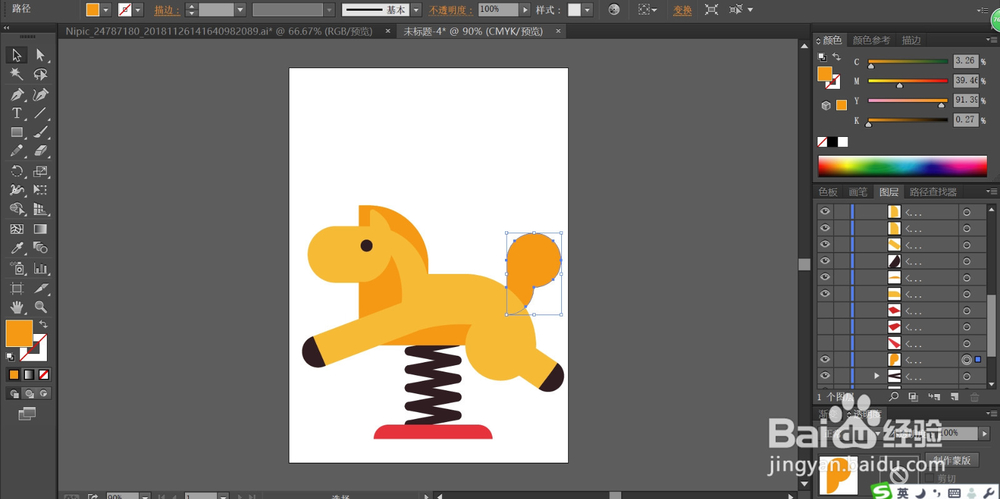
Task: Open the 变换 link in the control bar
Action: coord(682,10)
